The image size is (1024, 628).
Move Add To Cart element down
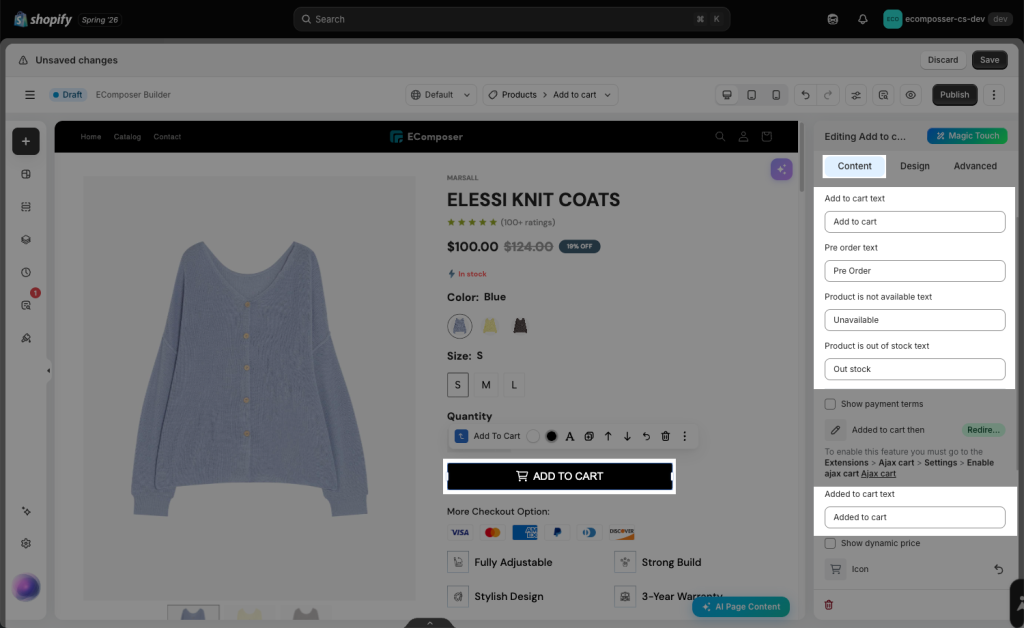click(627, 436)
